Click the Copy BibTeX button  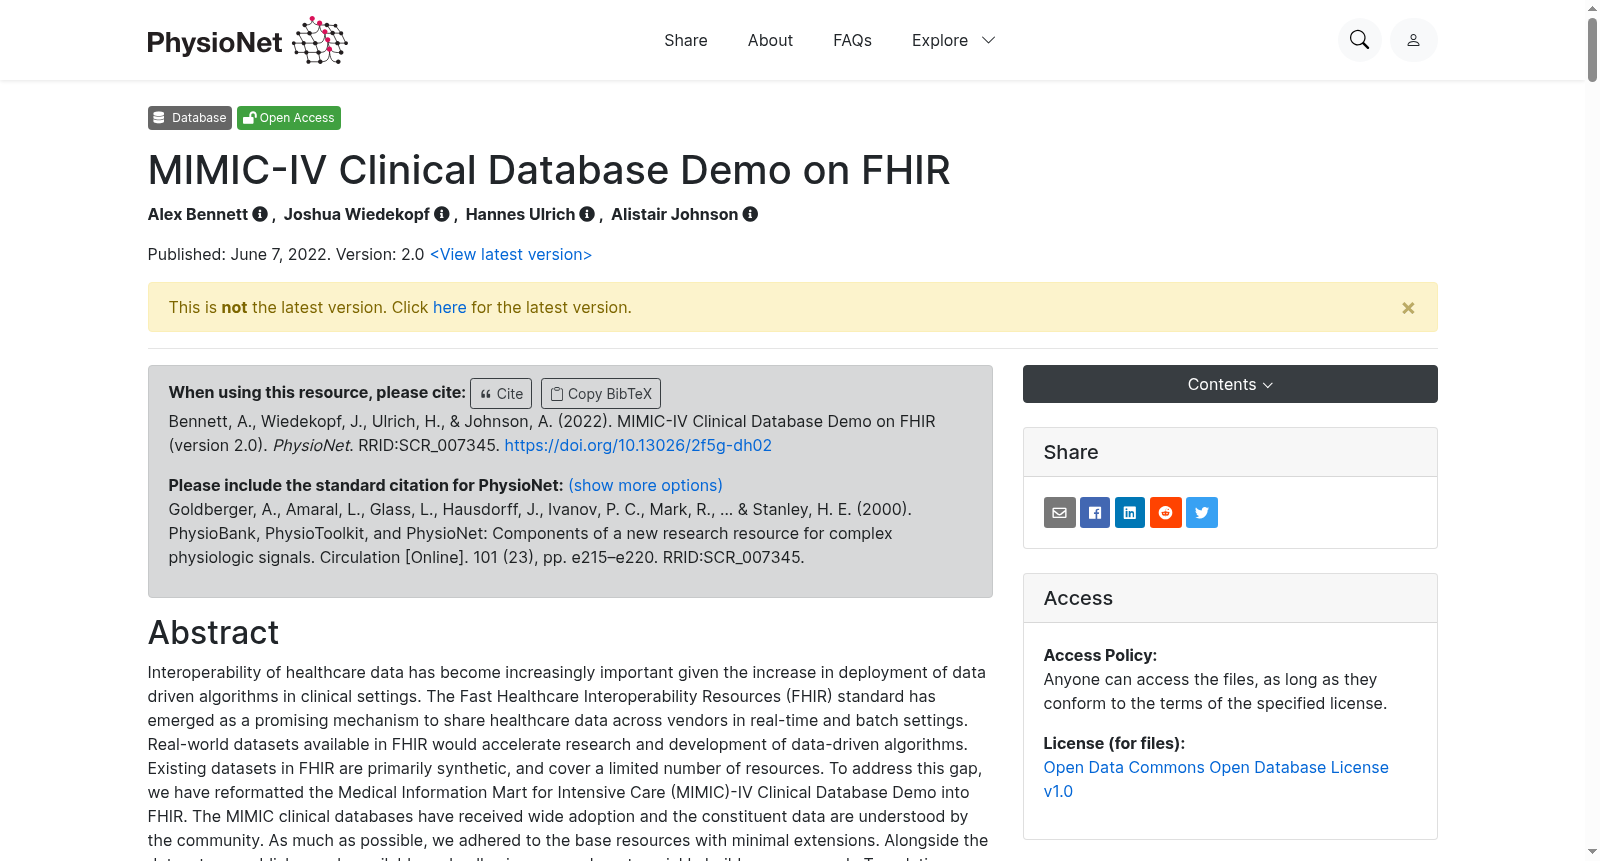click(x=601, y=393)
